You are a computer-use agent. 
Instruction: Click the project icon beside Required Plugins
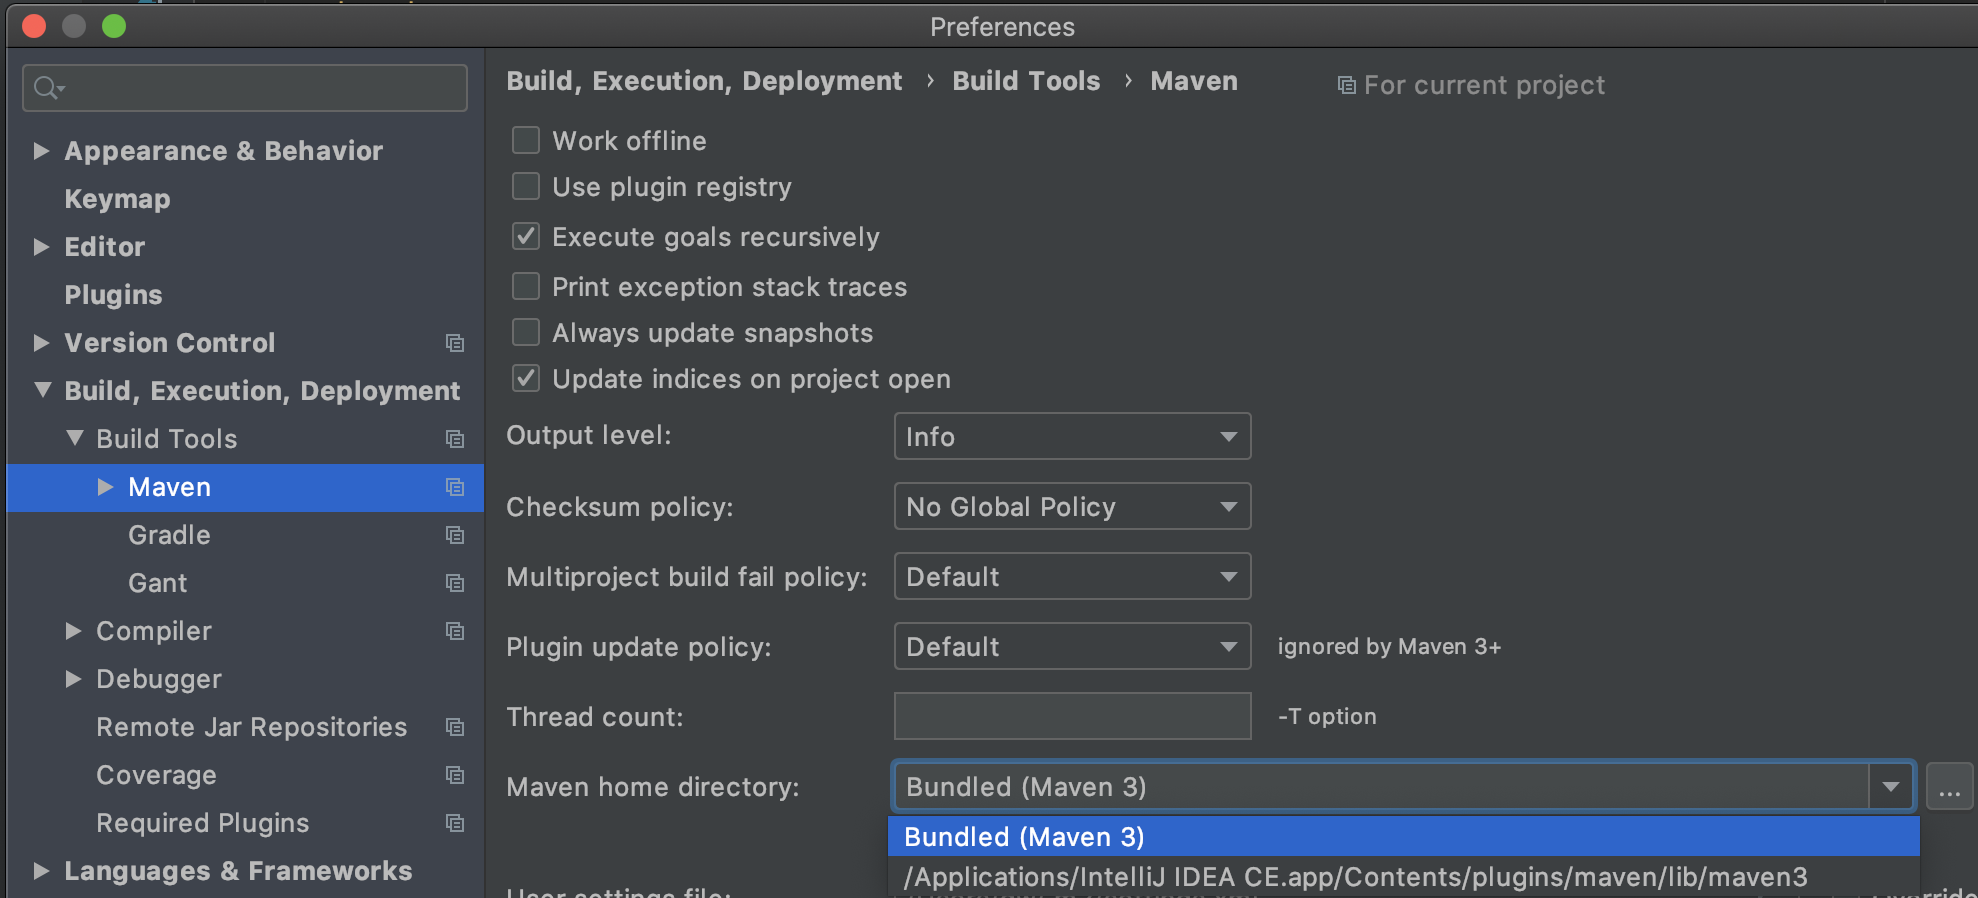456,823
